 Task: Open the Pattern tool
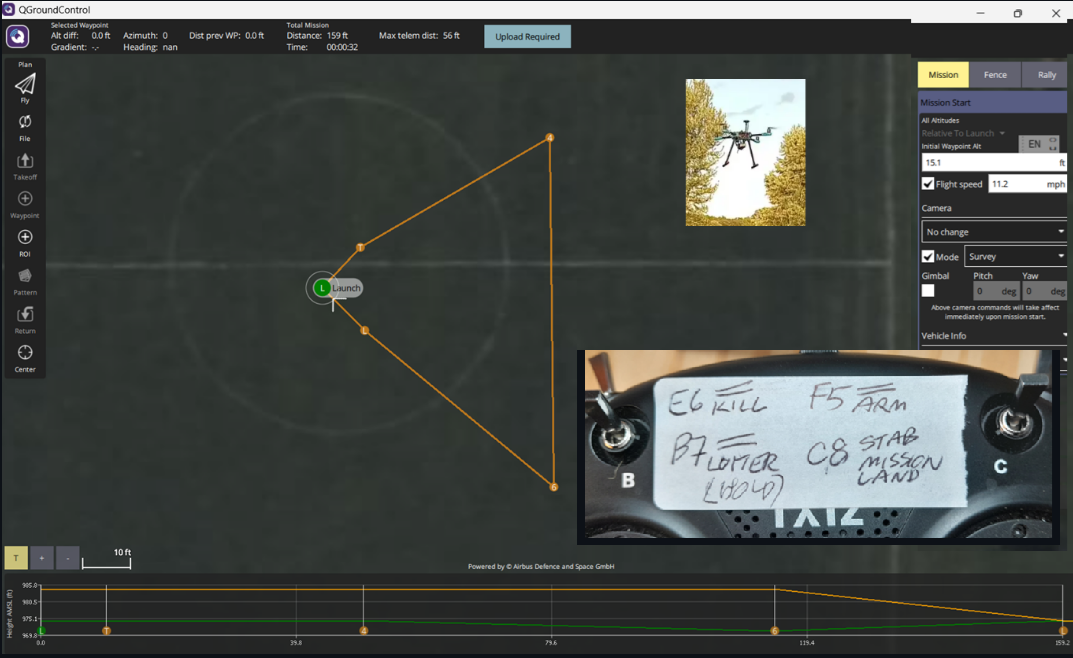click(x=24, y=277)
